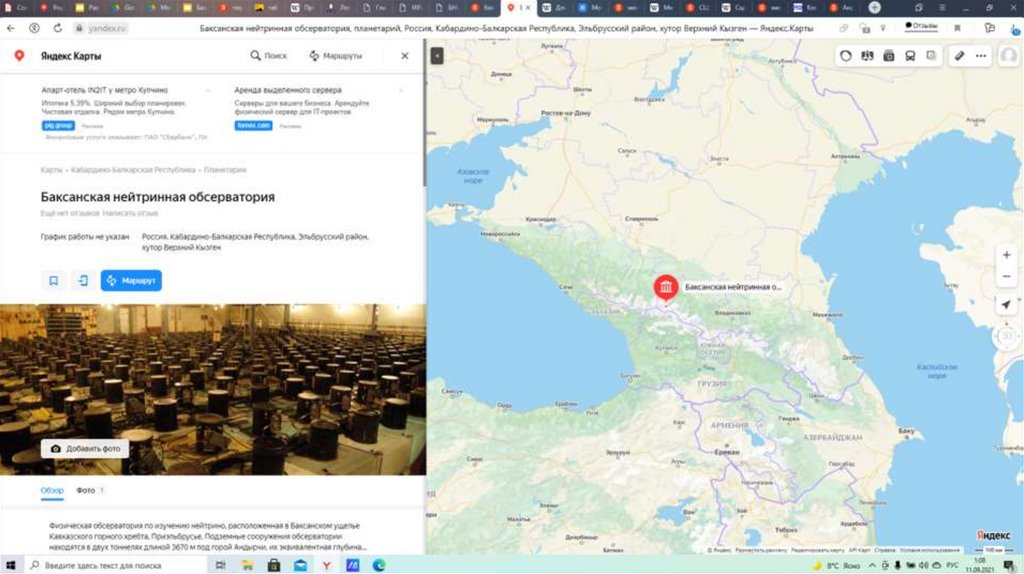The width and height of the screenshot is (1024, 574).
Task: Click the address text Россия, Кабардино-Балкарская Республика
Action: [x=255, y=242]
